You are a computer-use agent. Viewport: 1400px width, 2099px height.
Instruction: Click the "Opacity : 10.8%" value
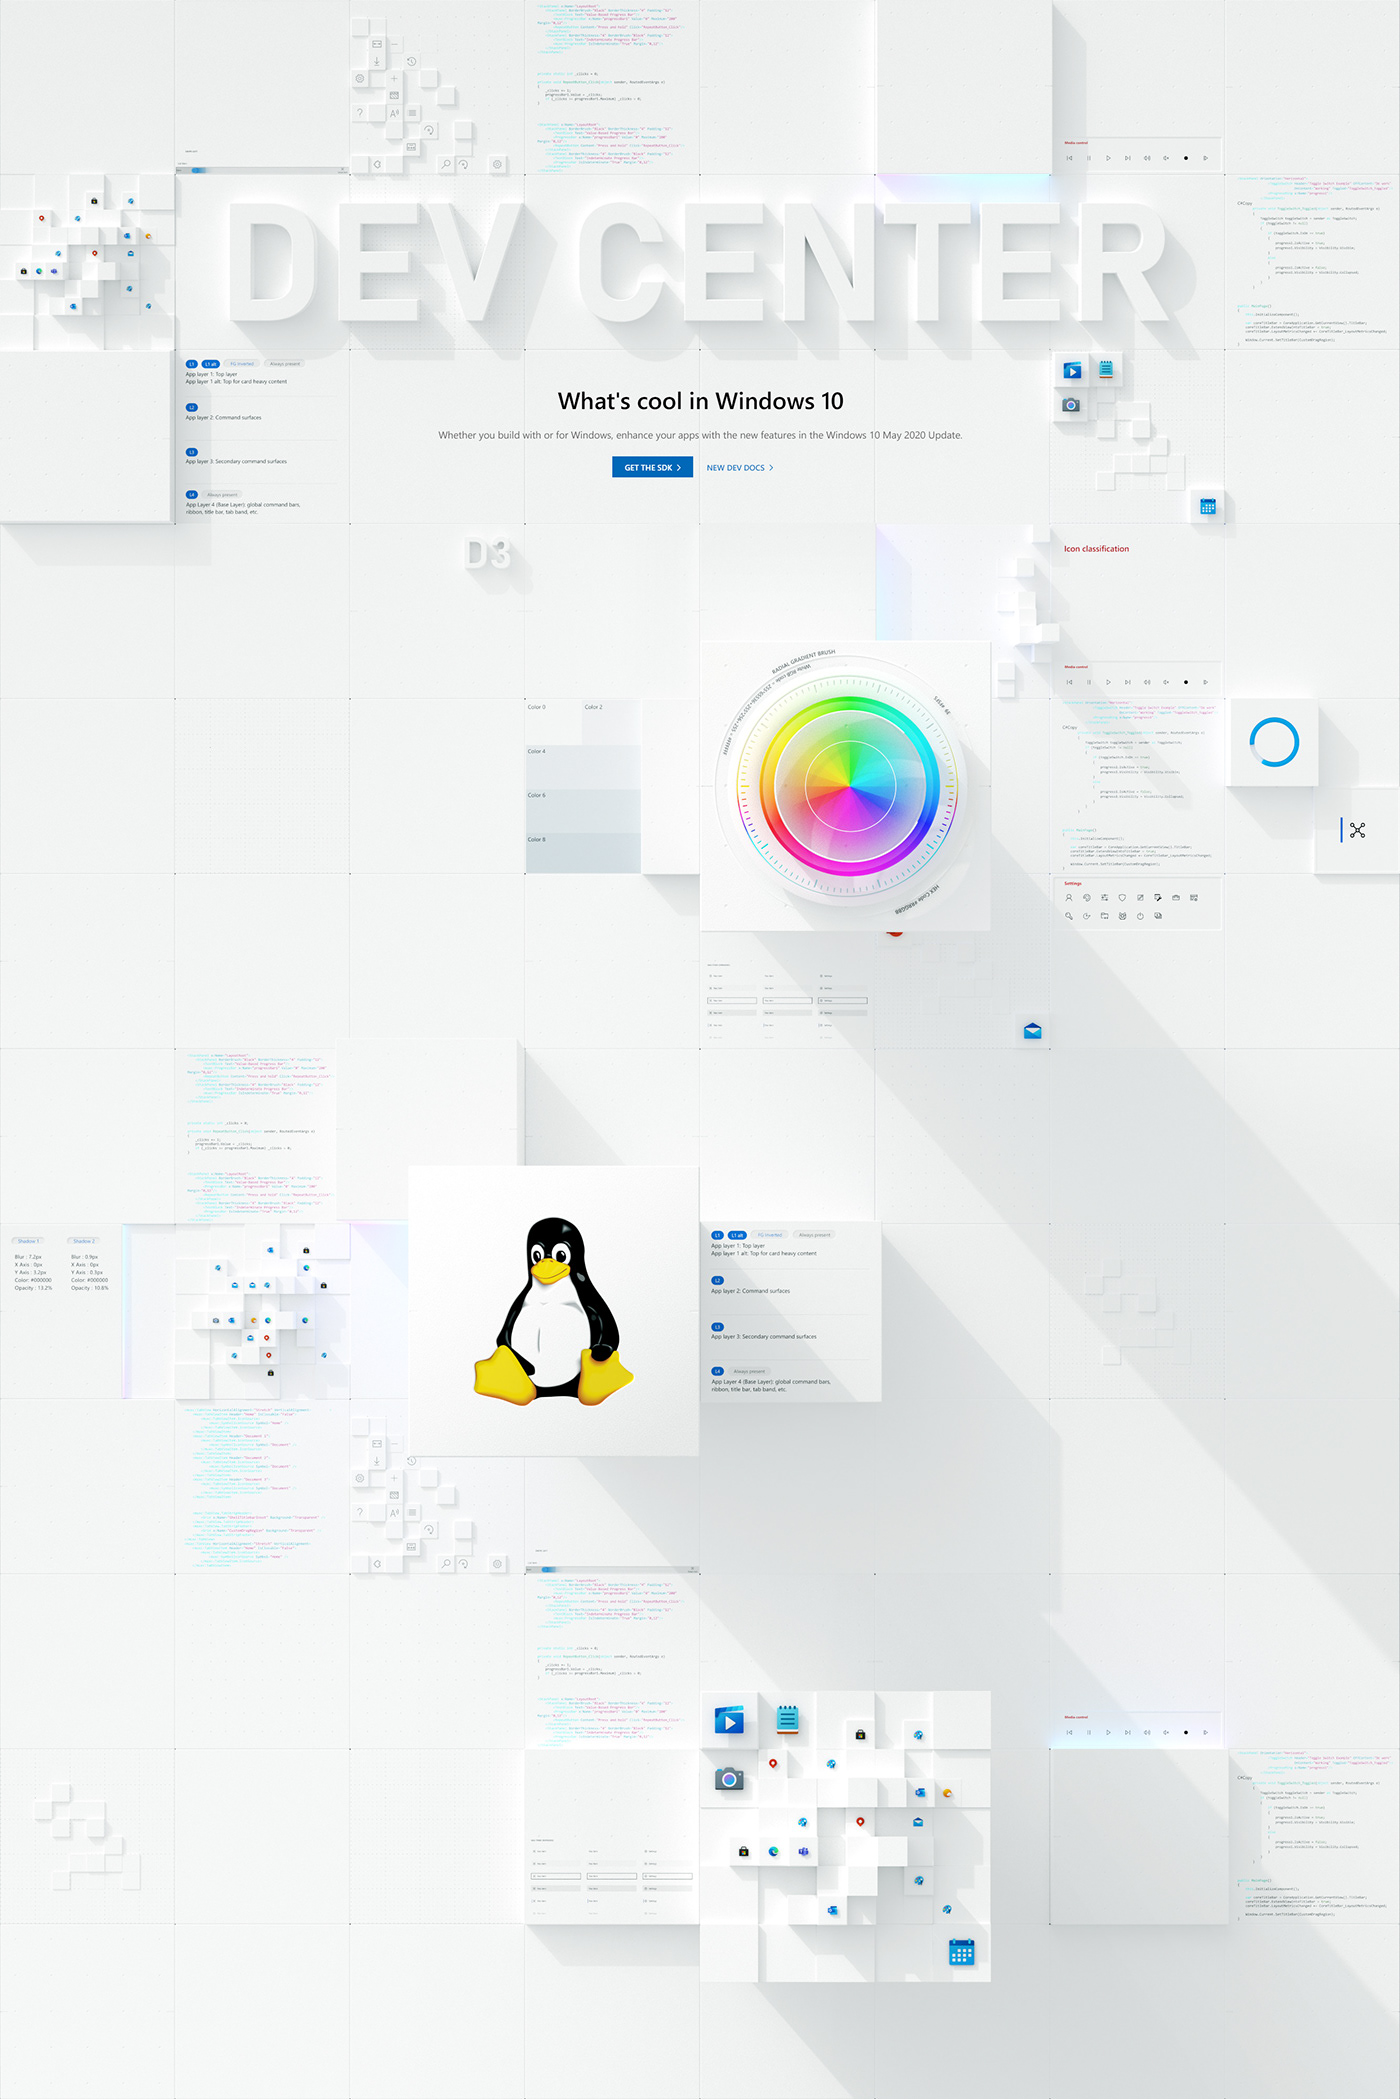click(90, 1288)
